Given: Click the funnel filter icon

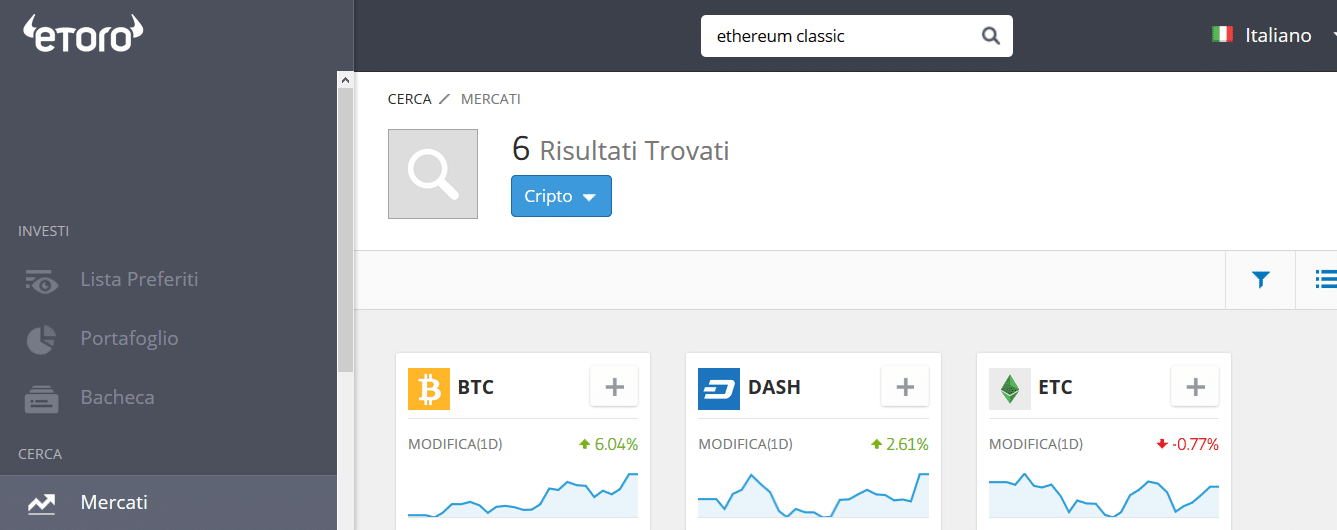Looking at the screenshot, I should (x=1260, y=280).
